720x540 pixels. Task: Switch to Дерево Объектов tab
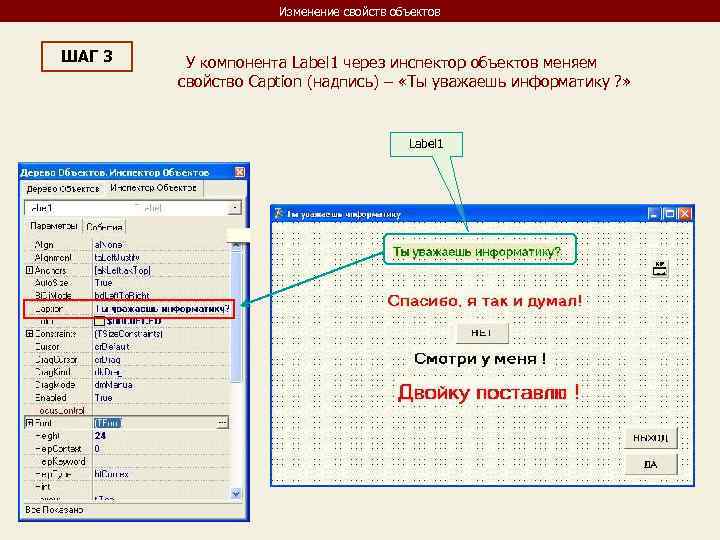pyautogui.click(x=63, y=189)
